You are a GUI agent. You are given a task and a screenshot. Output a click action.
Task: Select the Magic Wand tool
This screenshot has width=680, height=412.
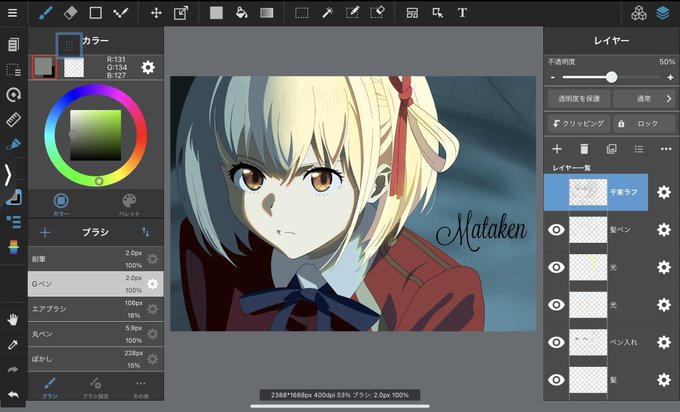tap(327, 13)
